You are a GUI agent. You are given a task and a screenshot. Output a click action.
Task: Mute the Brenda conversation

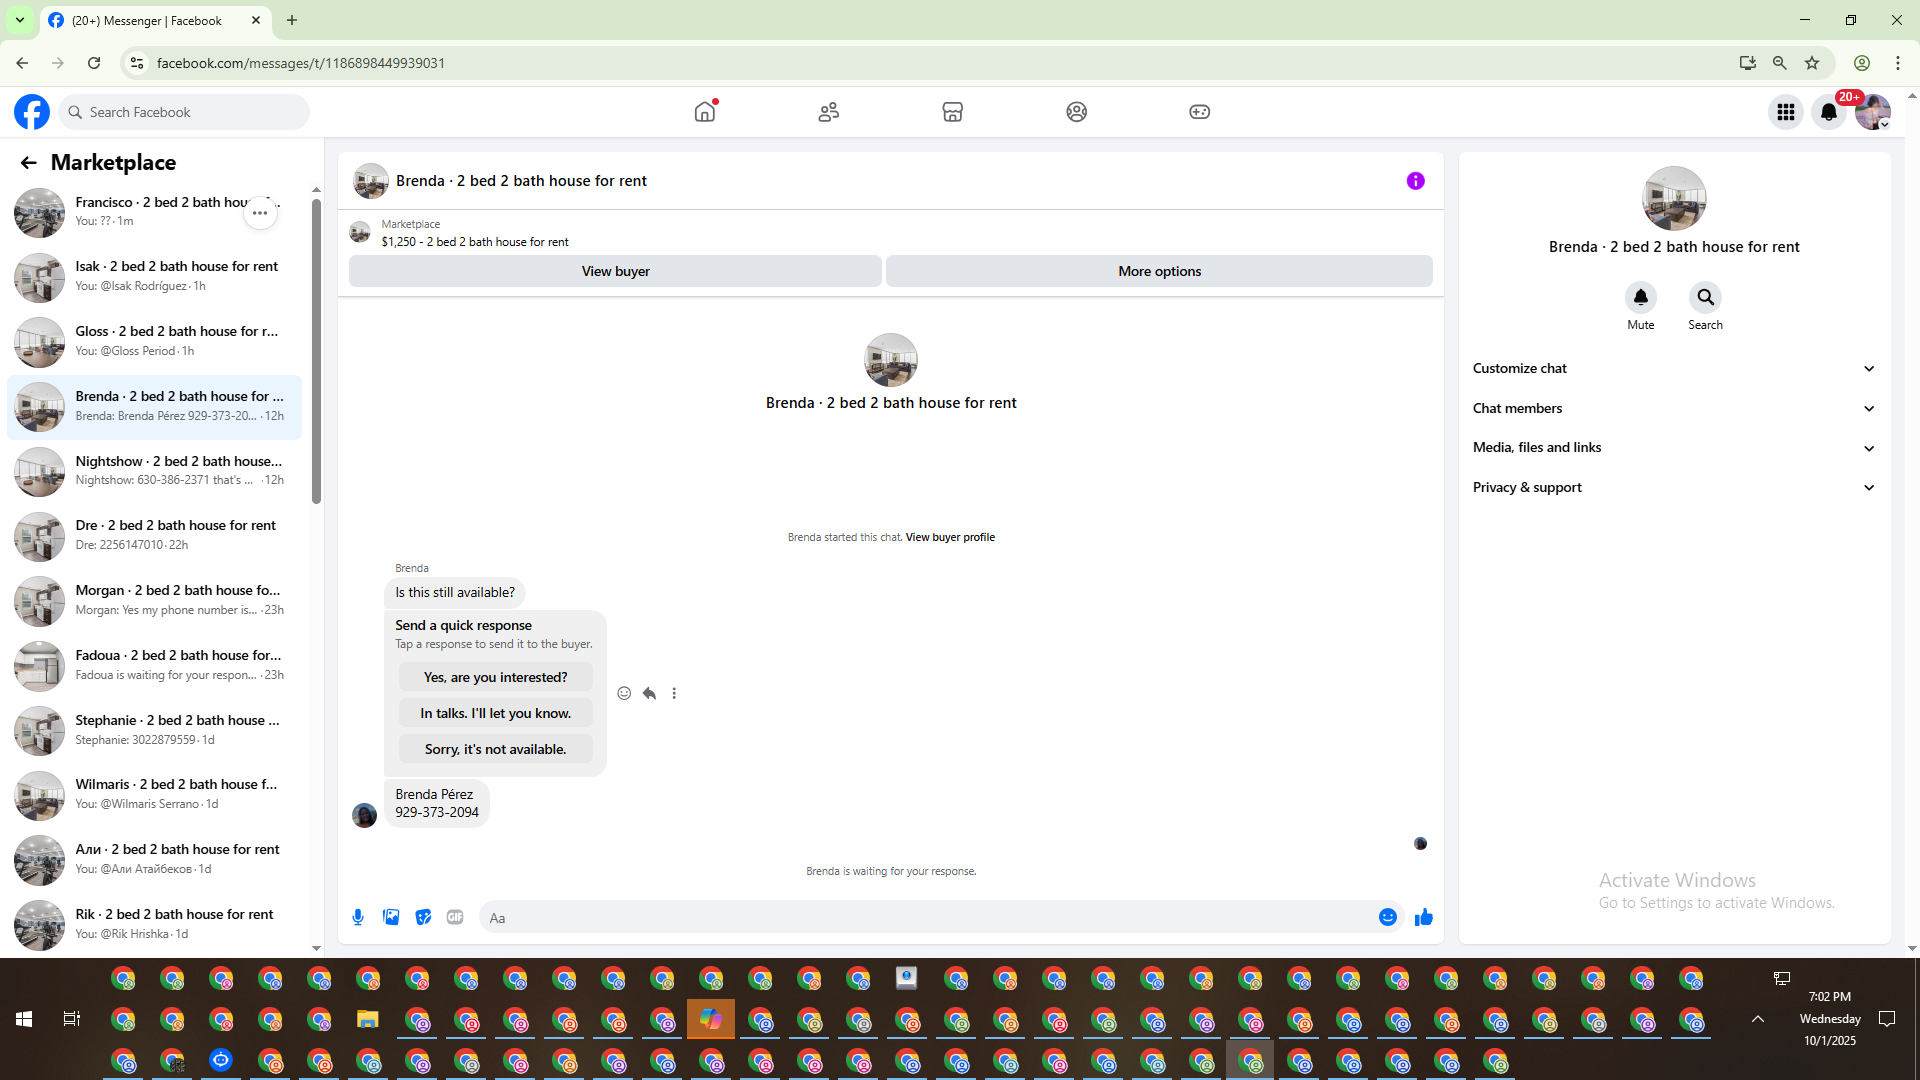pos(1641,298)
